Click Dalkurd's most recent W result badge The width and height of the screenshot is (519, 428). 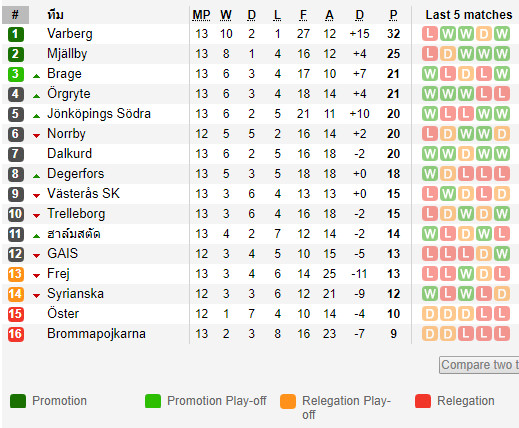point(502,154)
